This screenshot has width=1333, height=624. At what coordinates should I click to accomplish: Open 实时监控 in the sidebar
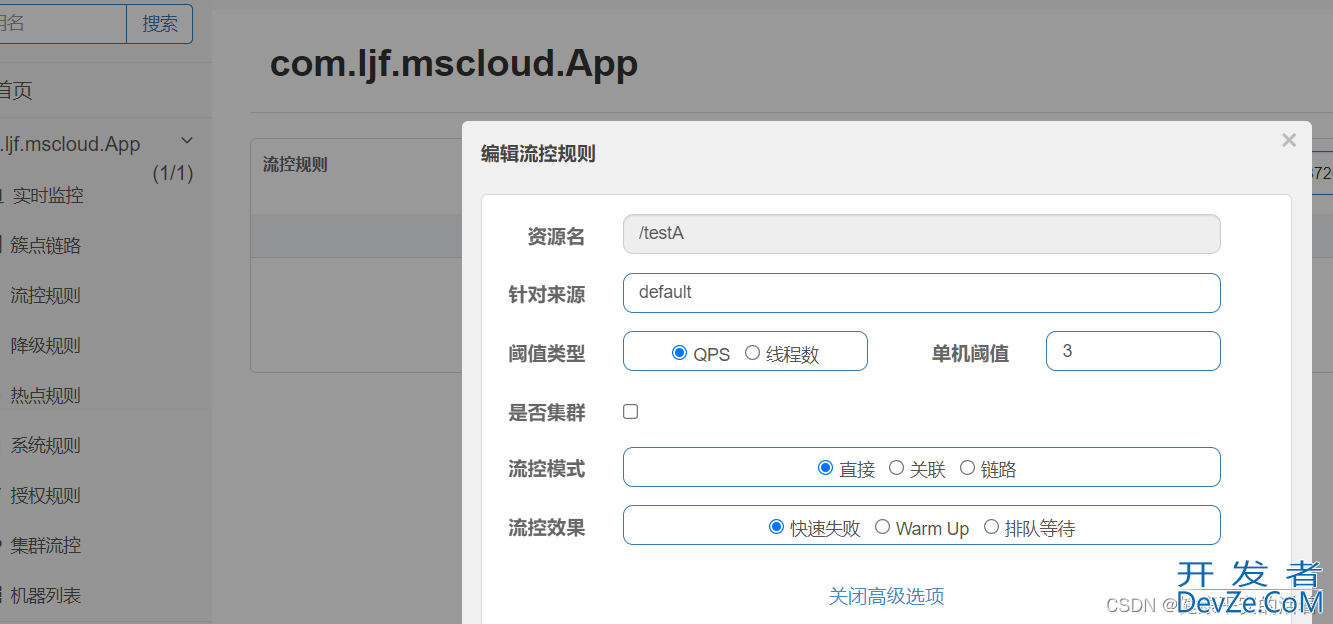point(48,196)
